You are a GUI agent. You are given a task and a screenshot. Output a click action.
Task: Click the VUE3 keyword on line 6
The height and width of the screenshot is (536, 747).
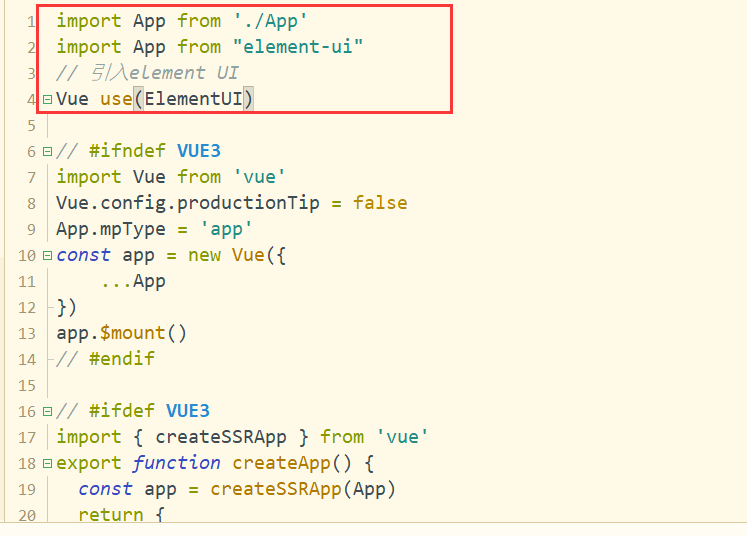click(199, 151)
